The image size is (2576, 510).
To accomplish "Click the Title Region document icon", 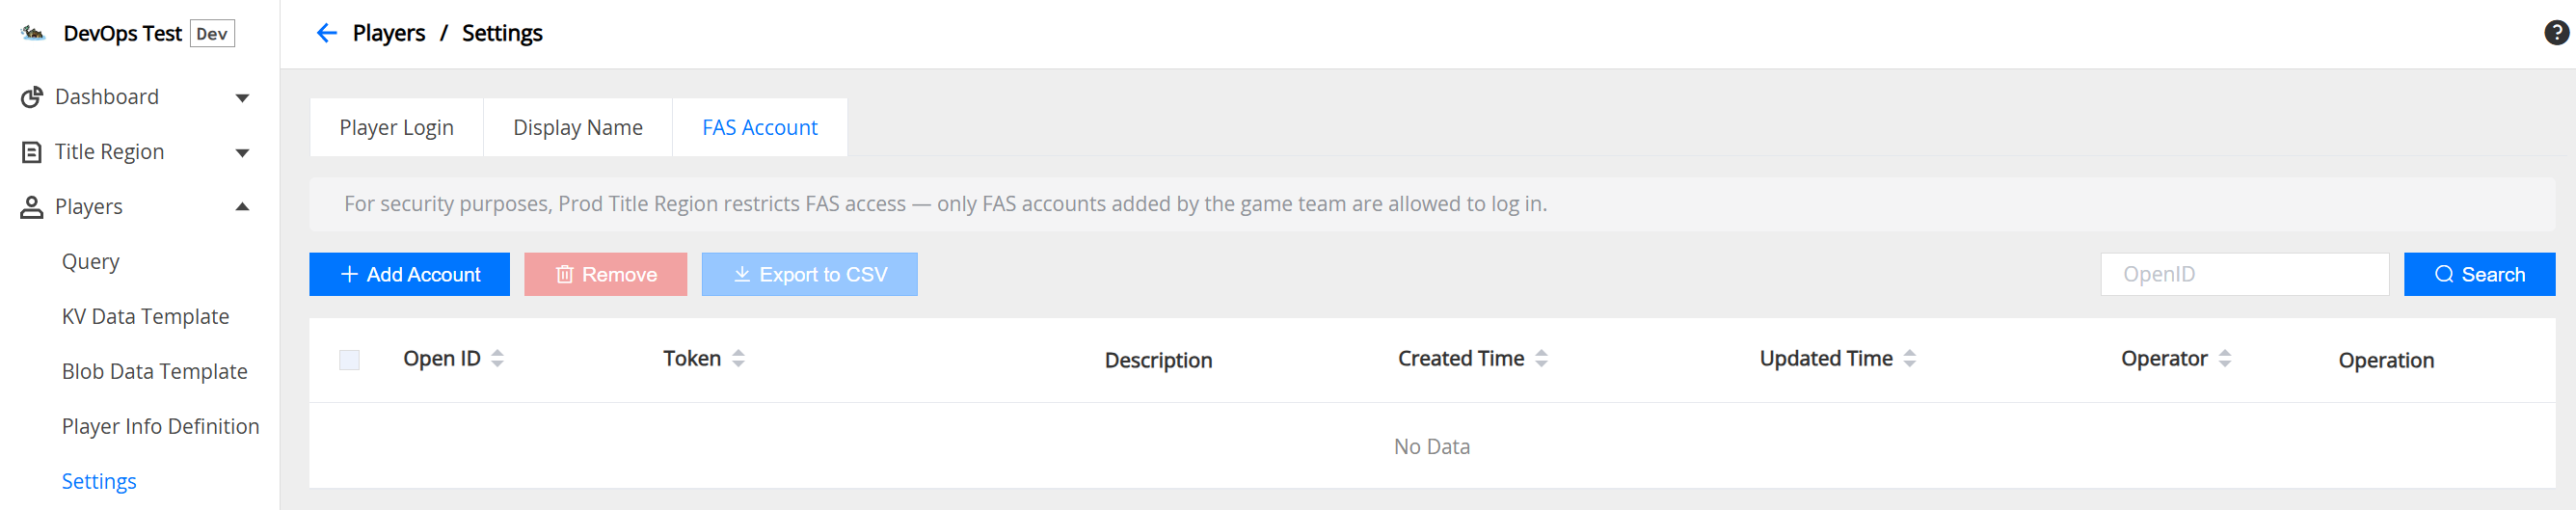I will tap(32, 152).
